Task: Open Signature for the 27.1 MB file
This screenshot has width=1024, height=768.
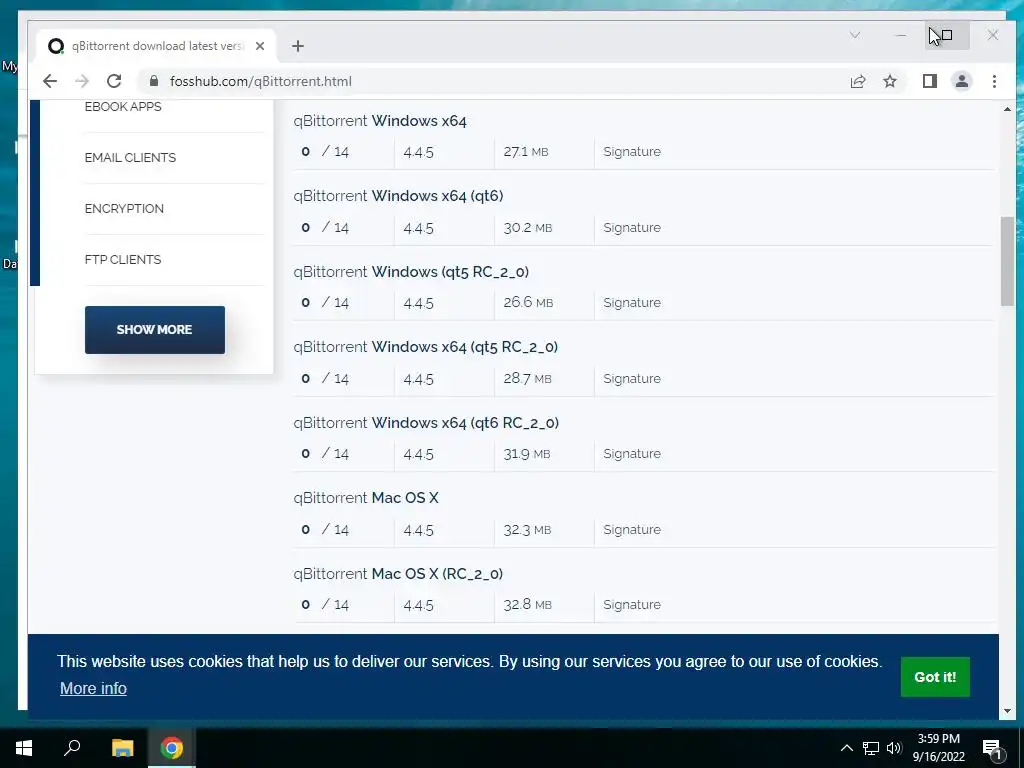Action: tap(632, 152)
